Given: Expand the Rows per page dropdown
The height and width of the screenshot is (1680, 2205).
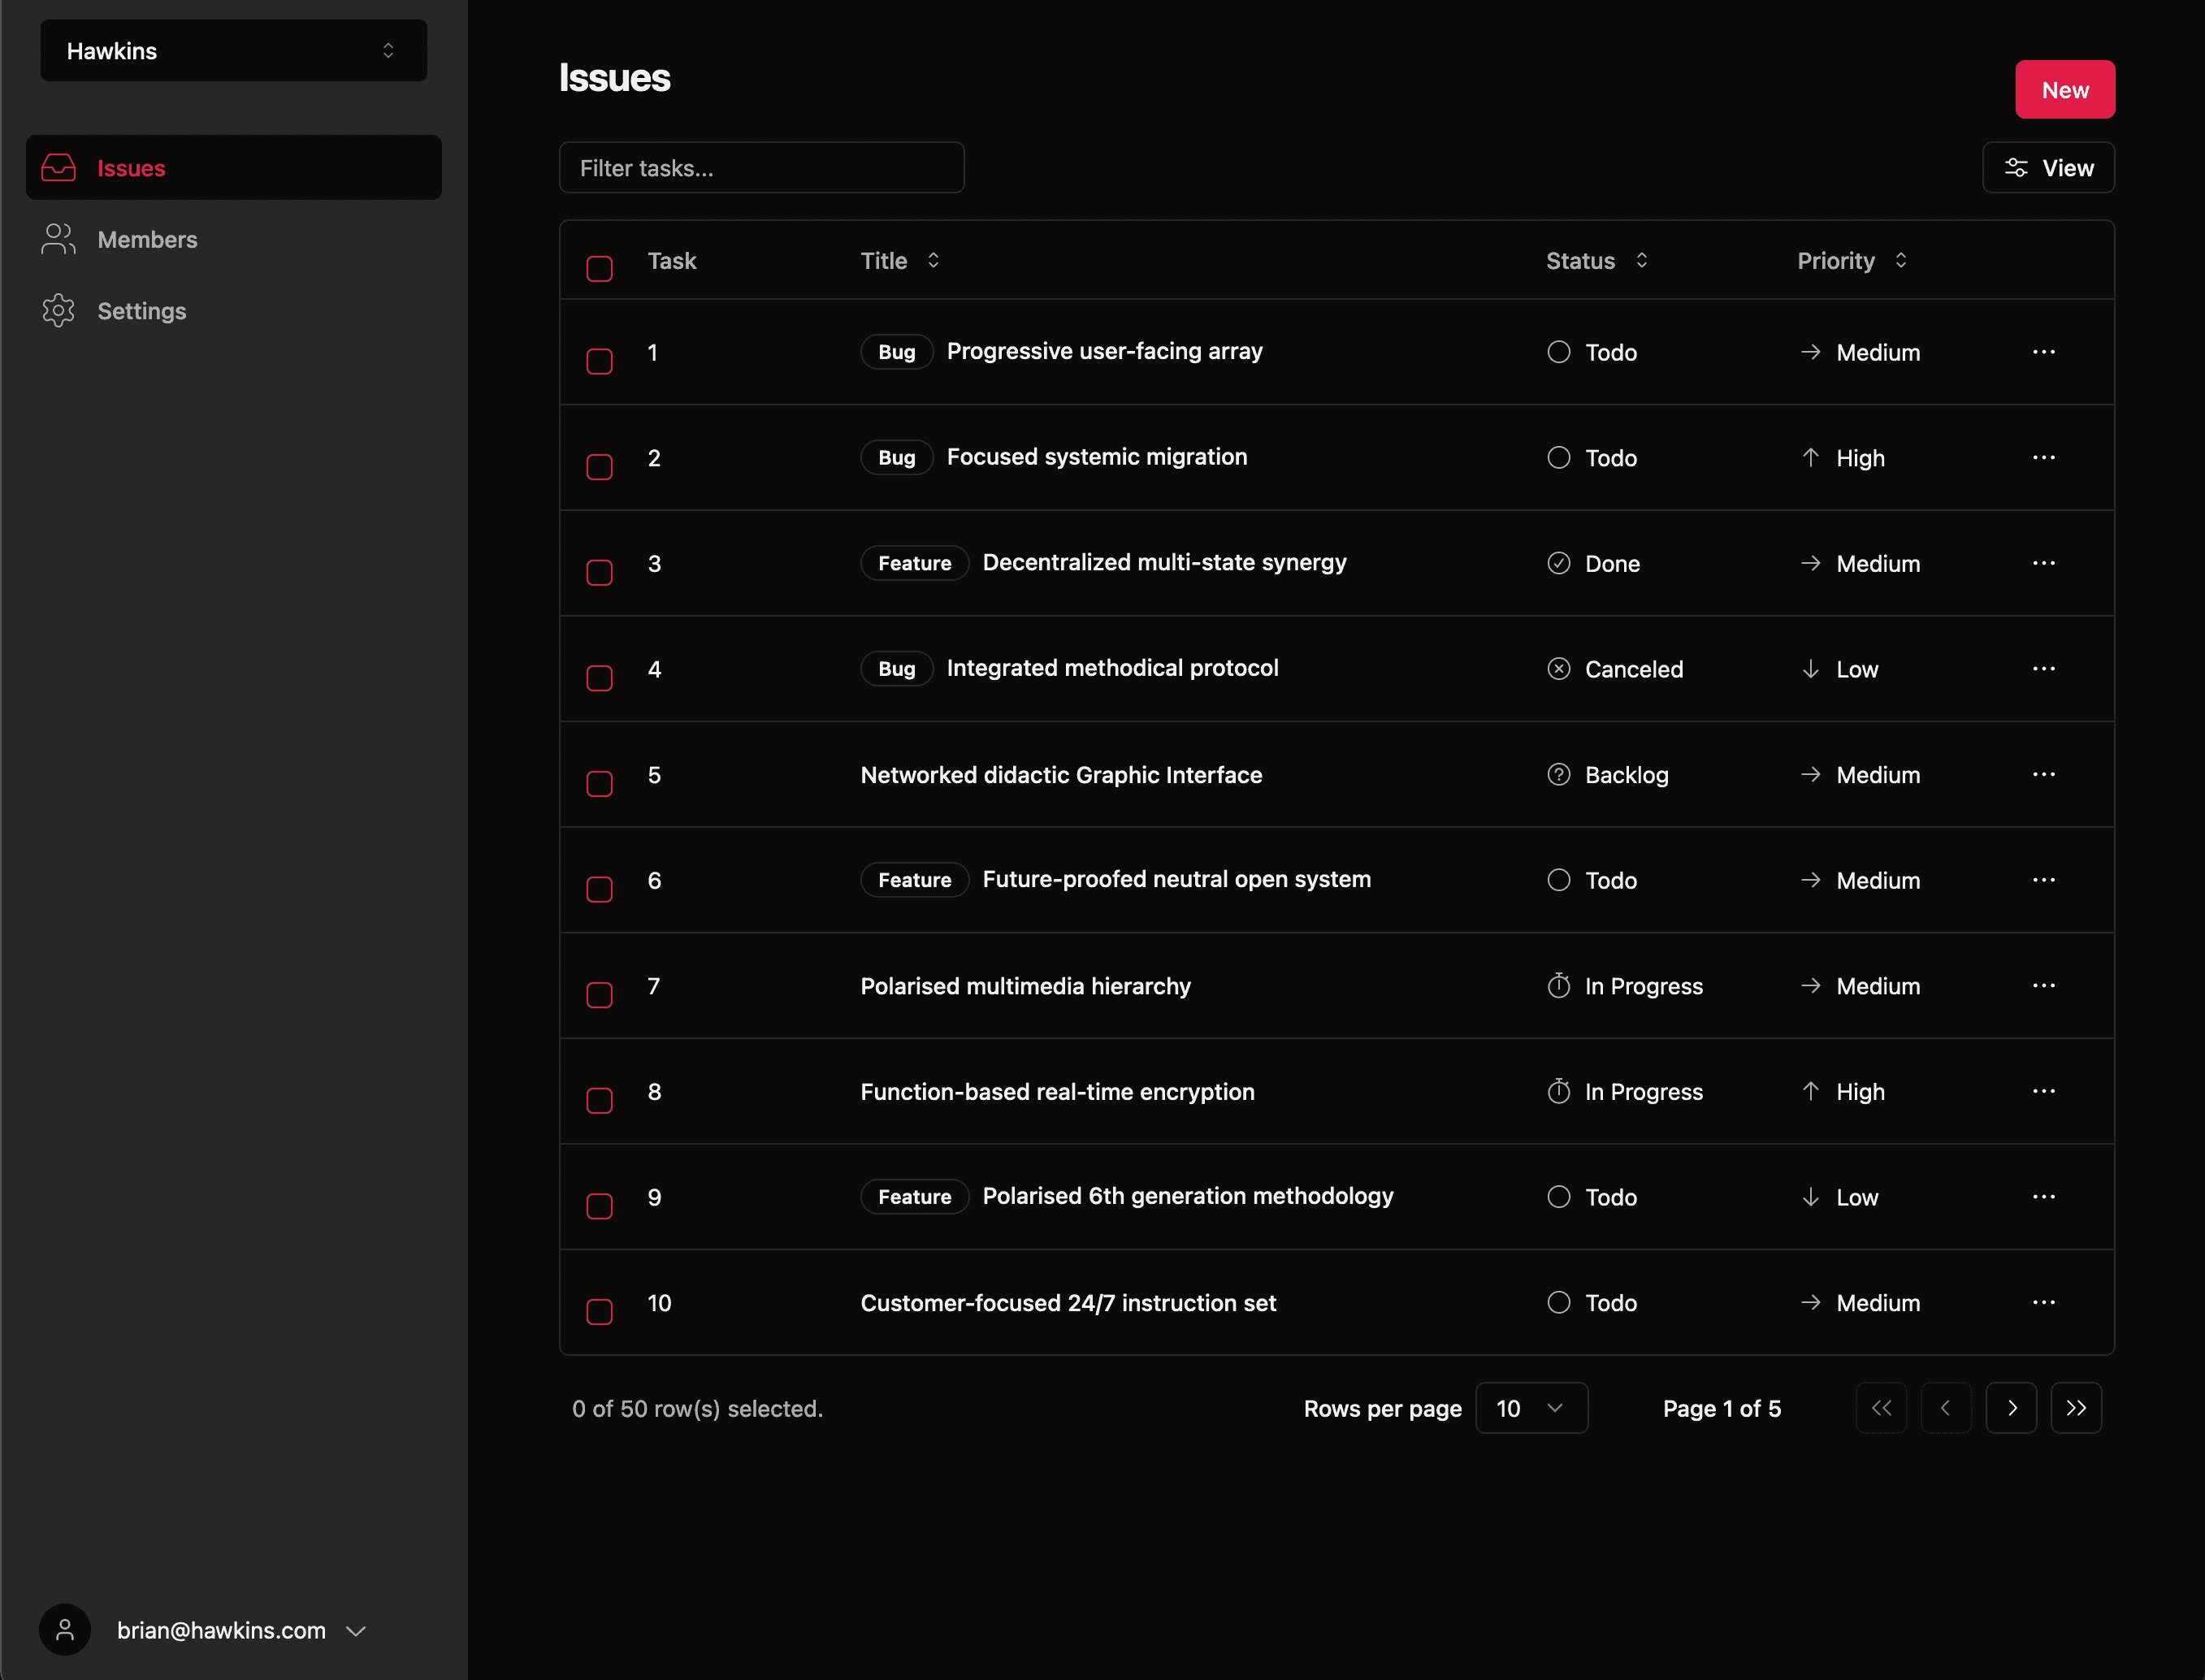Looking at the screenshot, I should pos(1527,1408).
